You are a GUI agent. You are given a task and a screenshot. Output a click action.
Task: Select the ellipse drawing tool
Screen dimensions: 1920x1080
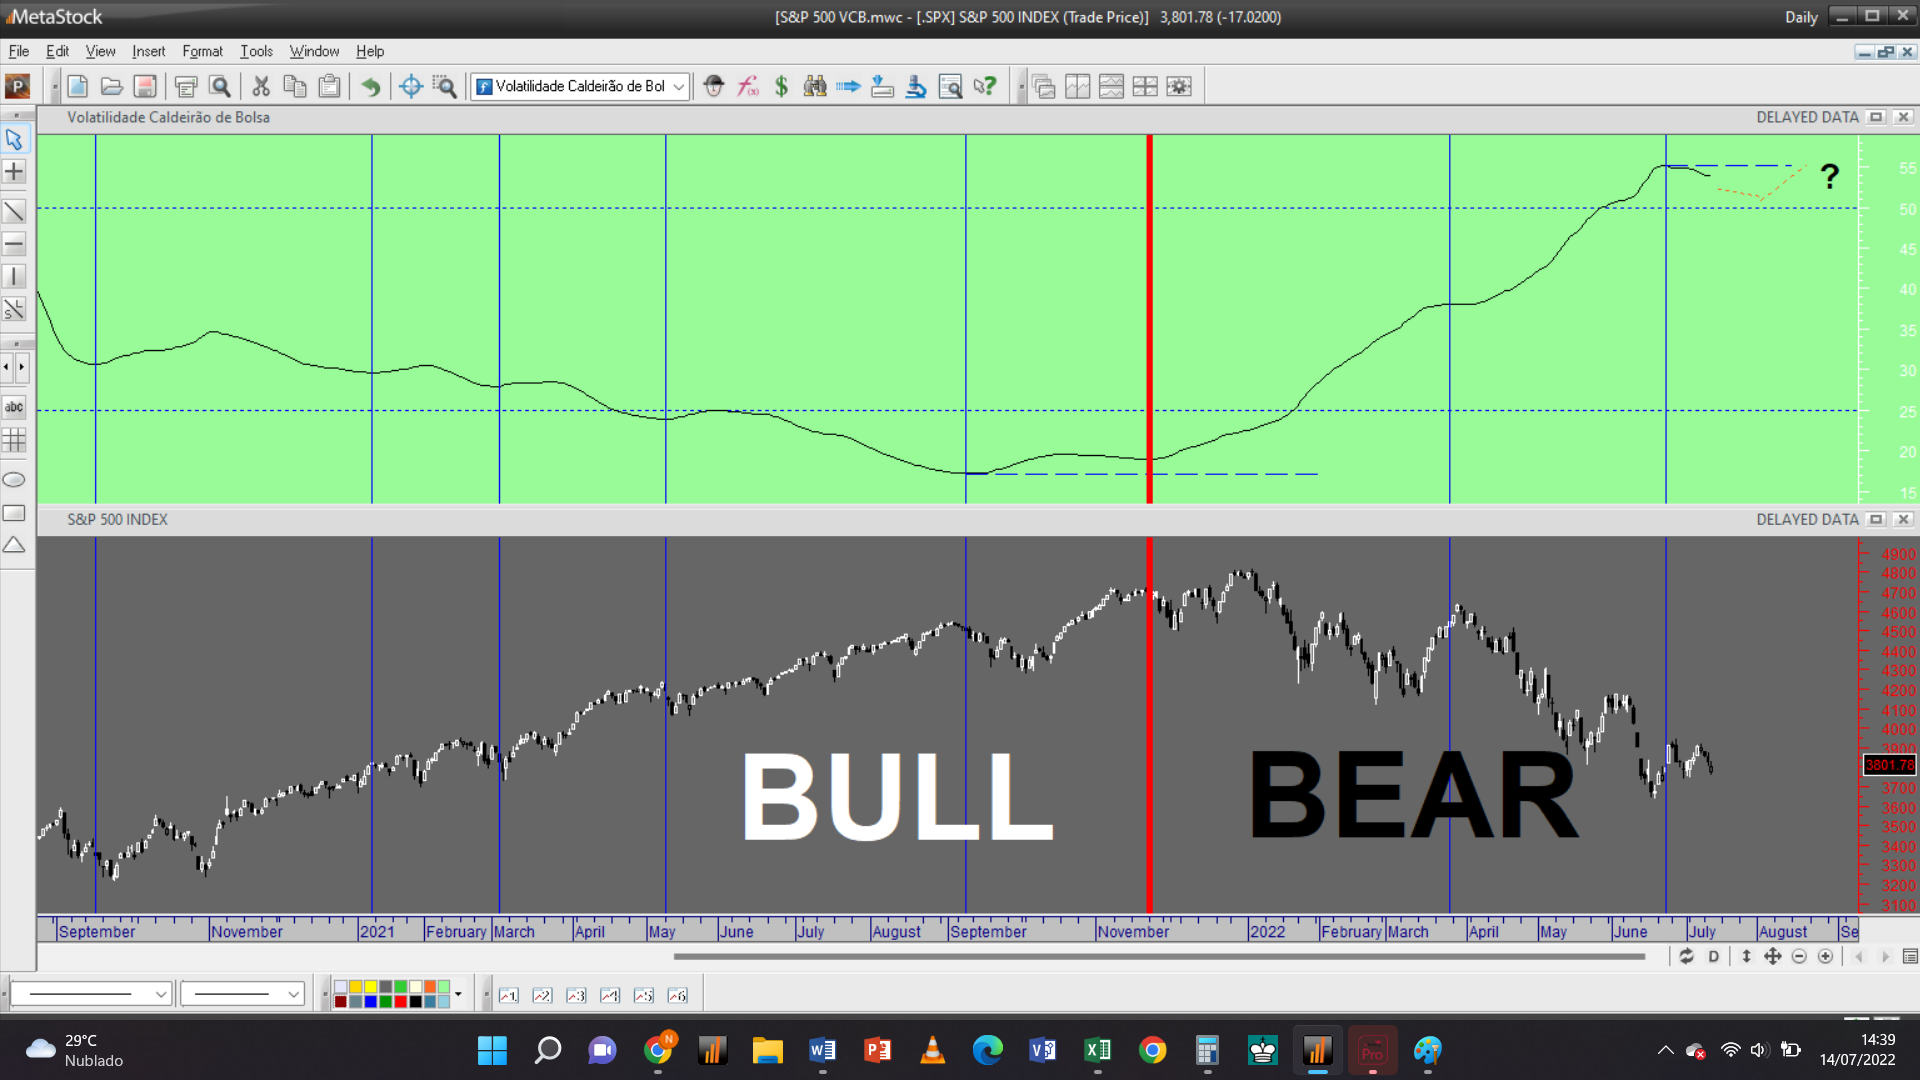click(x=14, y=480)
